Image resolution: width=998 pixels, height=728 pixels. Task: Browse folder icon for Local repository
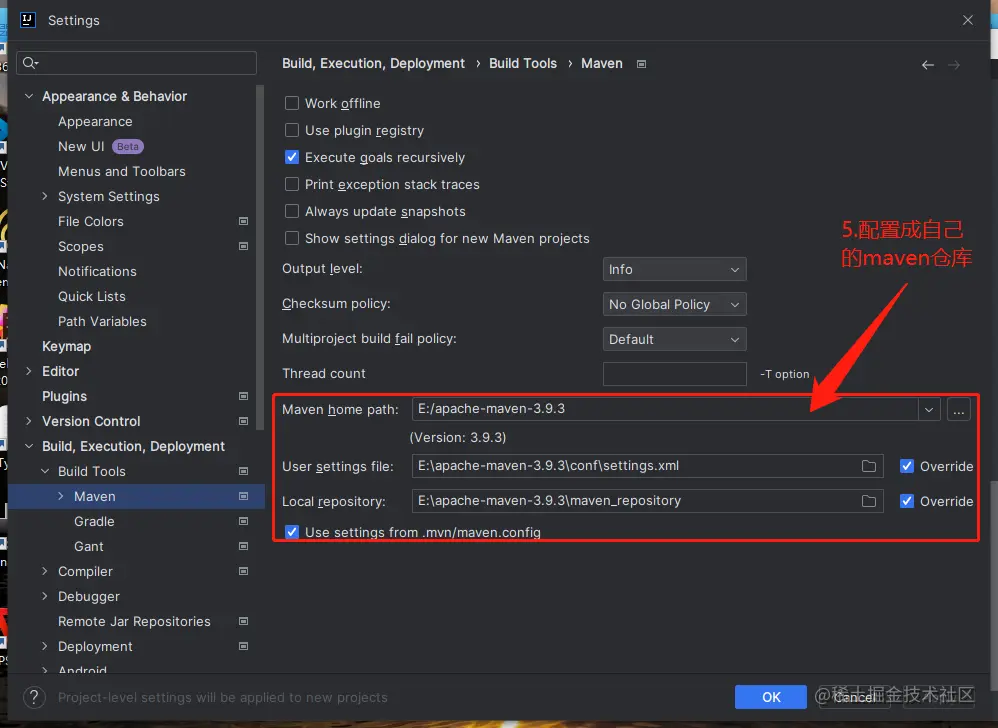868,501
